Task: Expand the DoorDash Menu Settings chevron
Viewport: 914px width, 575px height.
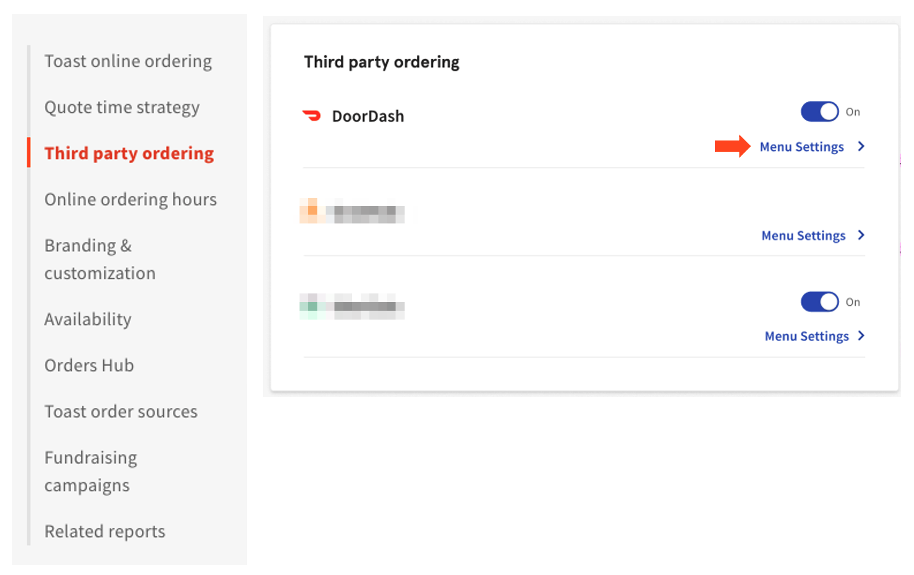Action: (861, 147)
